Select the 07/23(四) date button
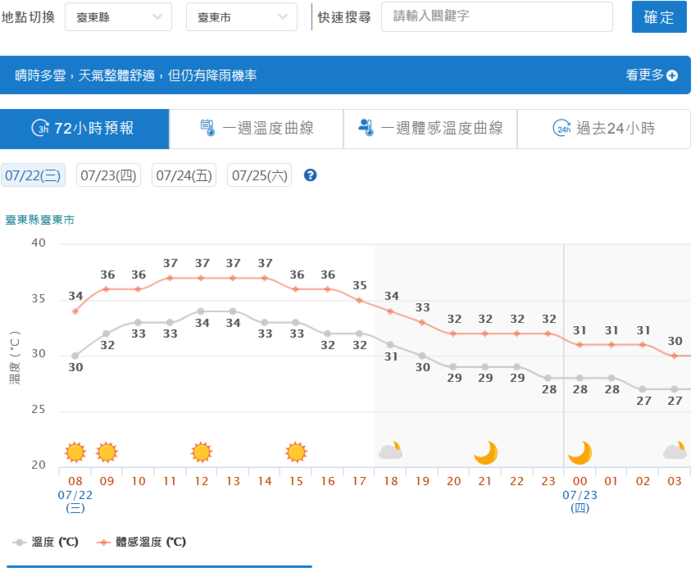 108,175
